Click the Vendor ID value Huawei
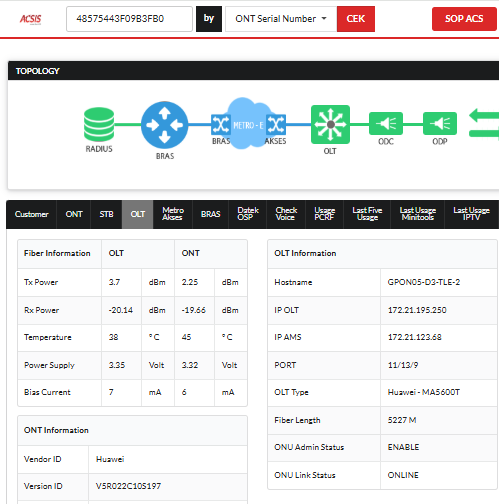The height and width of the screenshot is (504, 499). pos(110,459)
